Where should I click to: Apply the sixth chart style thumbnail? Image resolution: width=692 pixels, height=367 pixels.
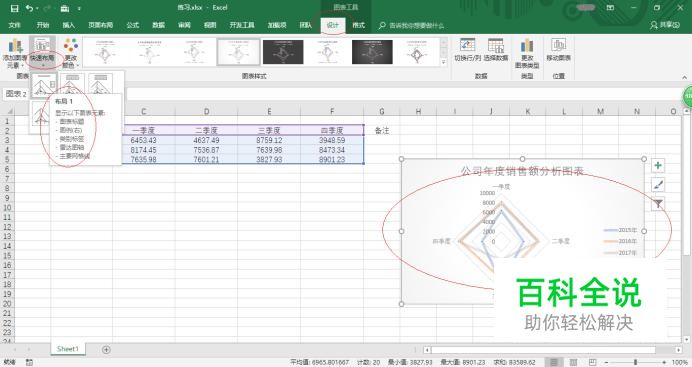pyautogui.click(x=327, y=52)
